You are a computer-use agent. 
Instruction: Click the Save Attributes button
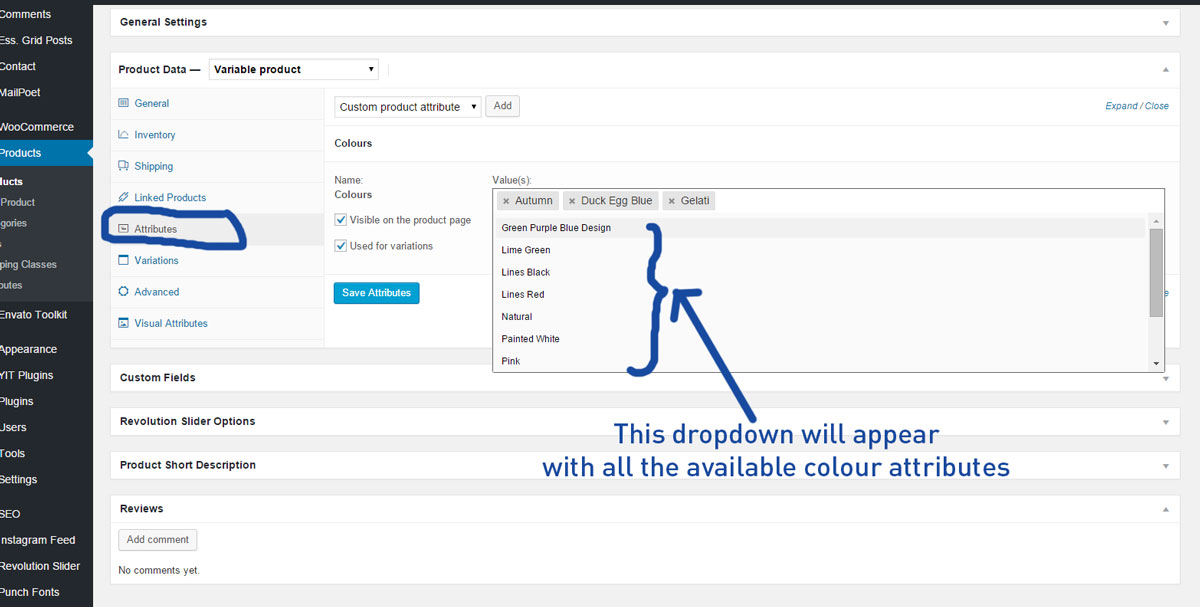(376, 293)
